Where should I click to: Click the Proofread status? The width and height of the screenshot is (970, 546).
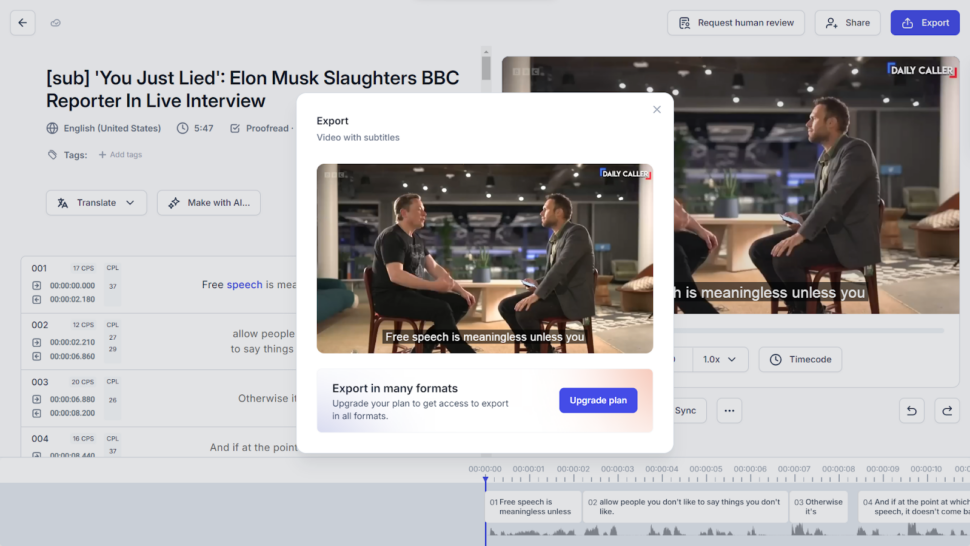(x=267, y=128)
